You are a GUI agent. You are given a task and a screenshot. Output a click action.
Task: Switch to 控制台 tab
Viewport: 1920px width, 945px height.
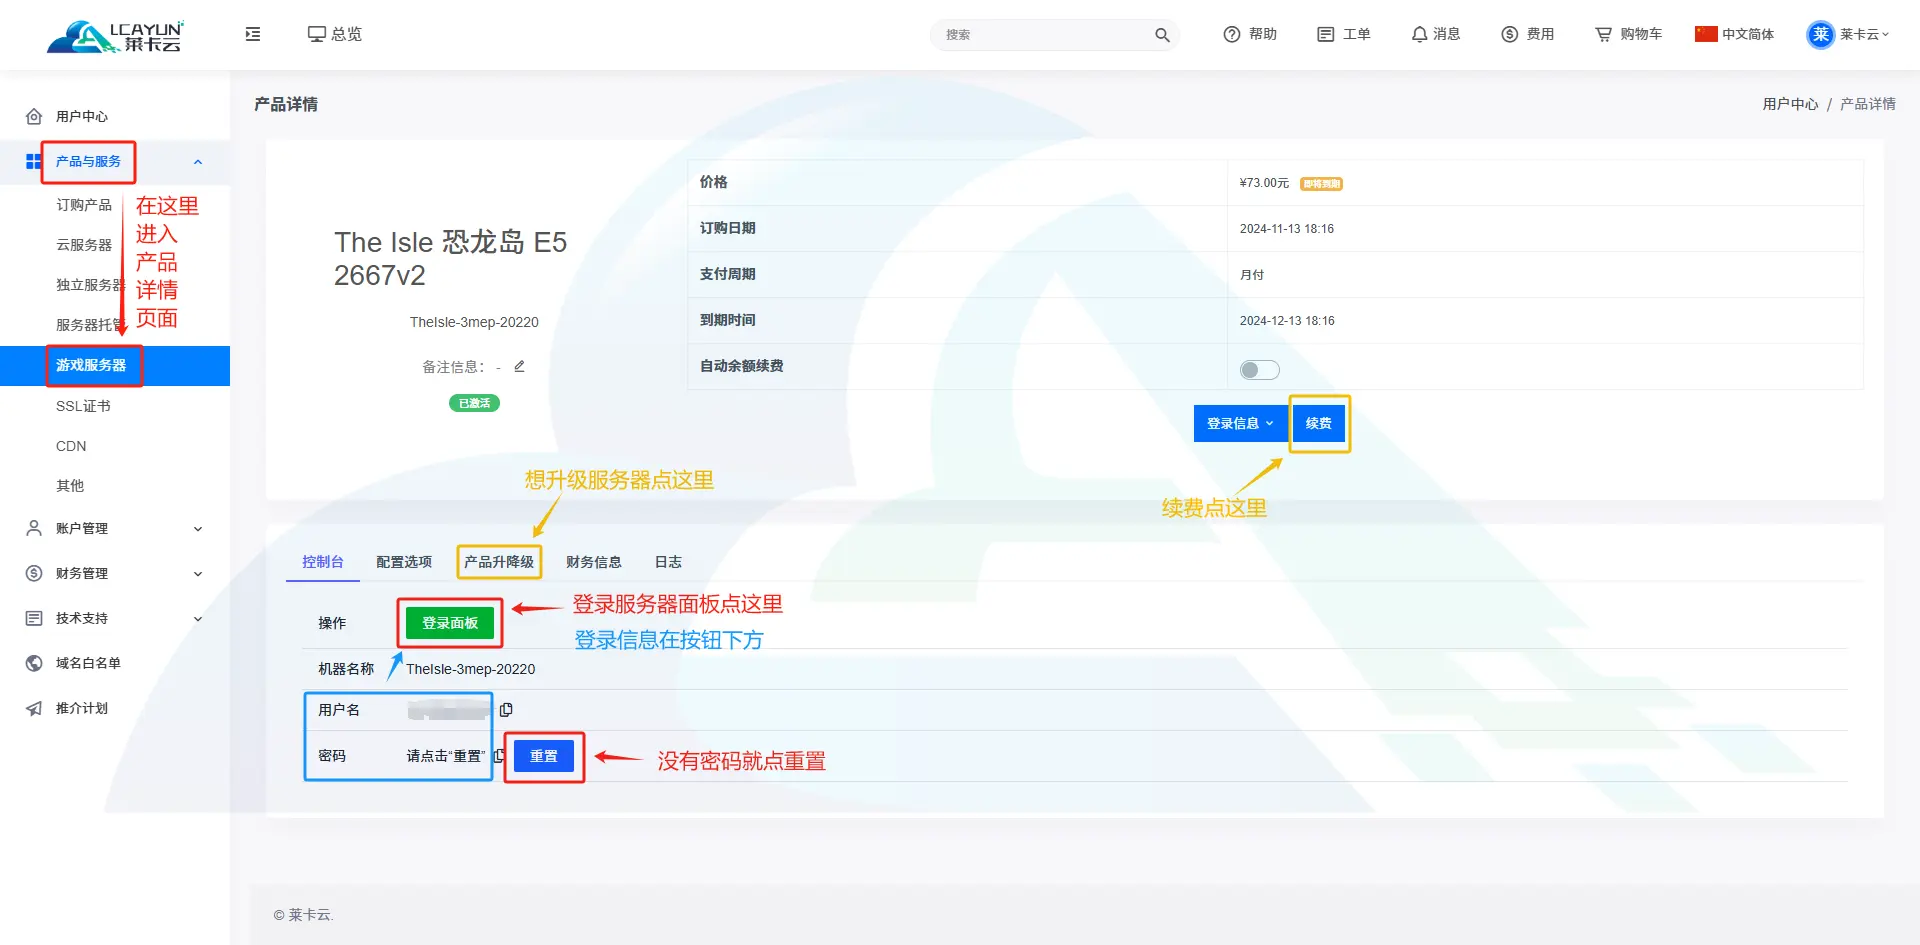click(322, 562)
